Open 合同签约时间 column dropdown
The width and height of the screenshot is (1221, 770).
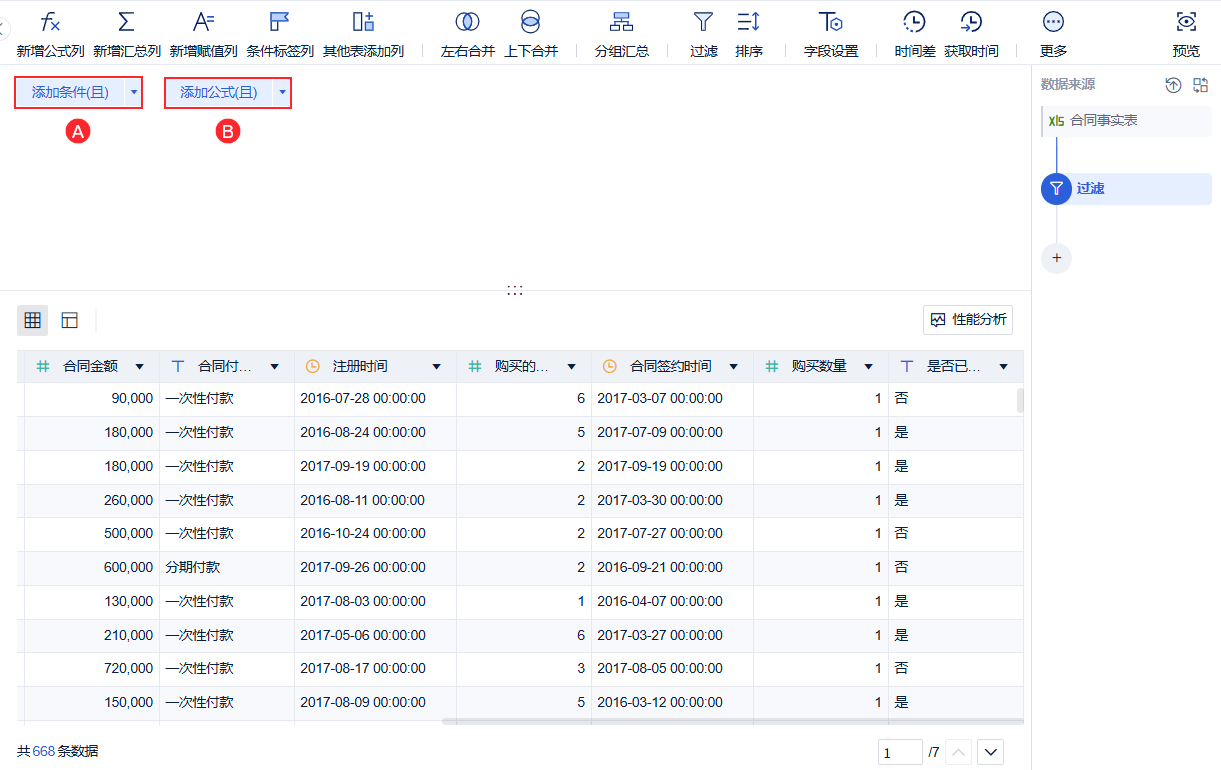click(734, 367)
